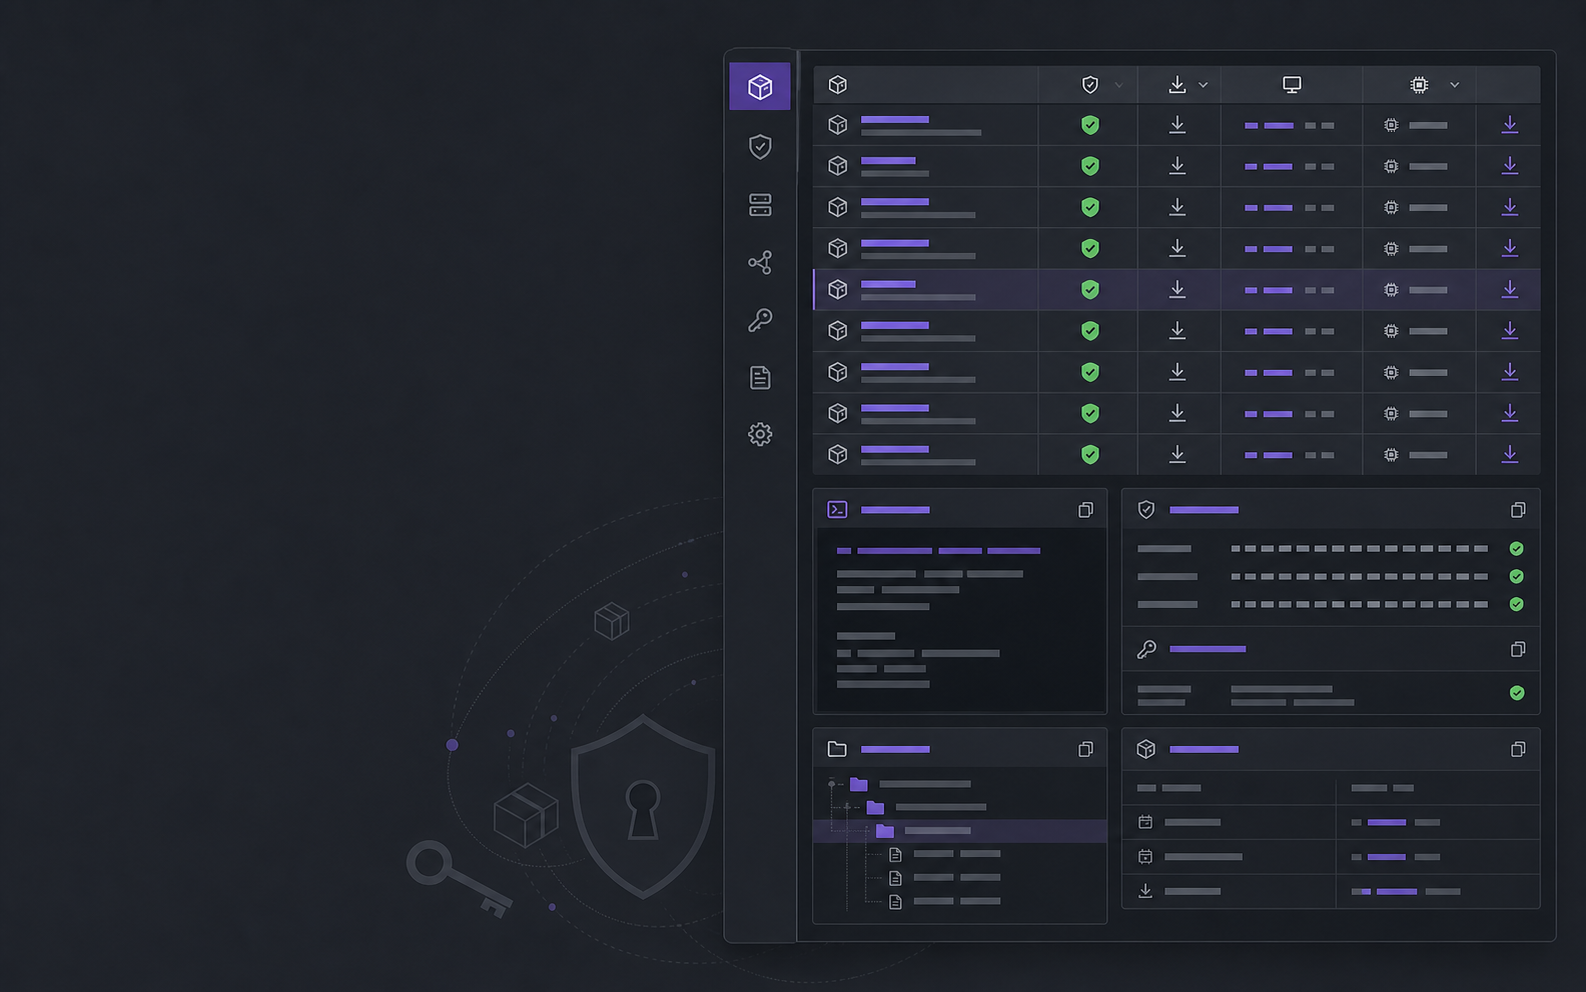
Task: Collapse the root folder tree node
Action: (832, 784)
